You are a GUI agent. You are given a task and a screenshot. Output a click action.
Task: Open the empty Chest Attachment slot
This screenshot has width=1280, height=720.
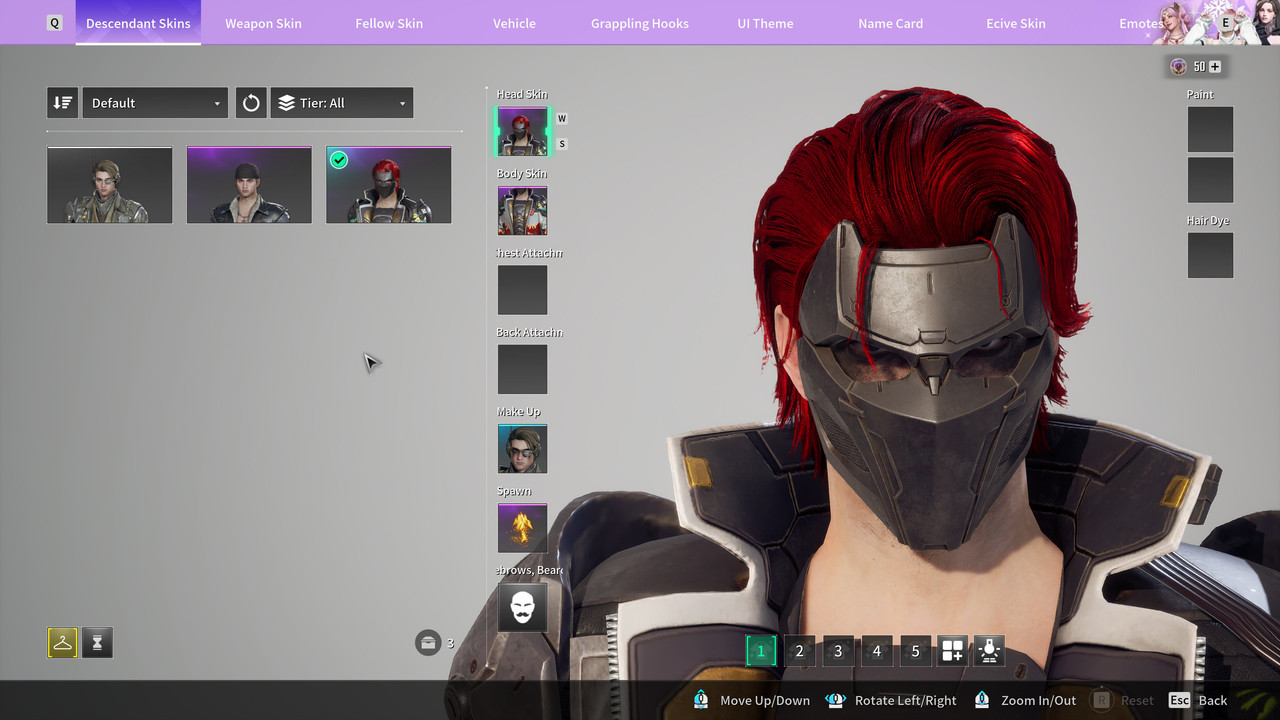click(x=522, y=290)
